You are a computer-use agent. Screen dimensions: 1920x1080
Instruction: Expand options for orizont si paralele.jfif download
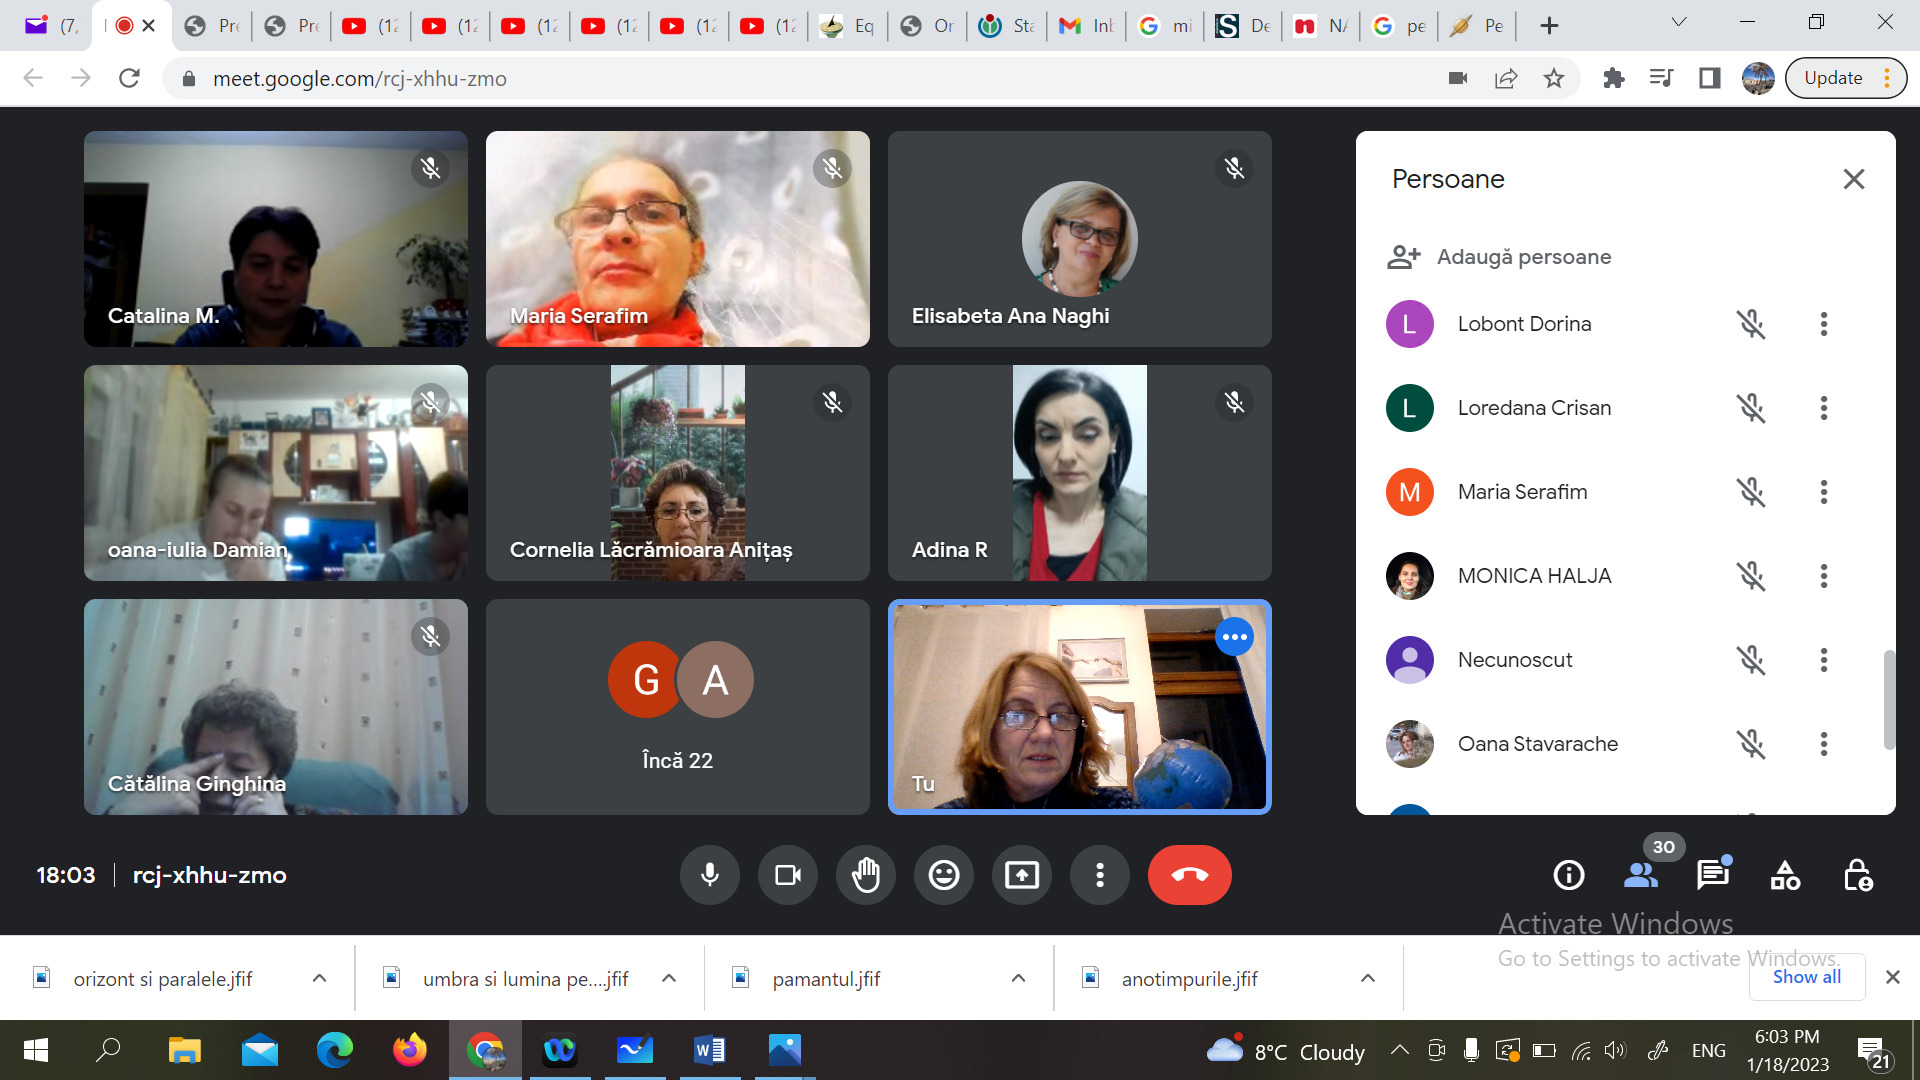pyautogui.click(x=319, y=978)
